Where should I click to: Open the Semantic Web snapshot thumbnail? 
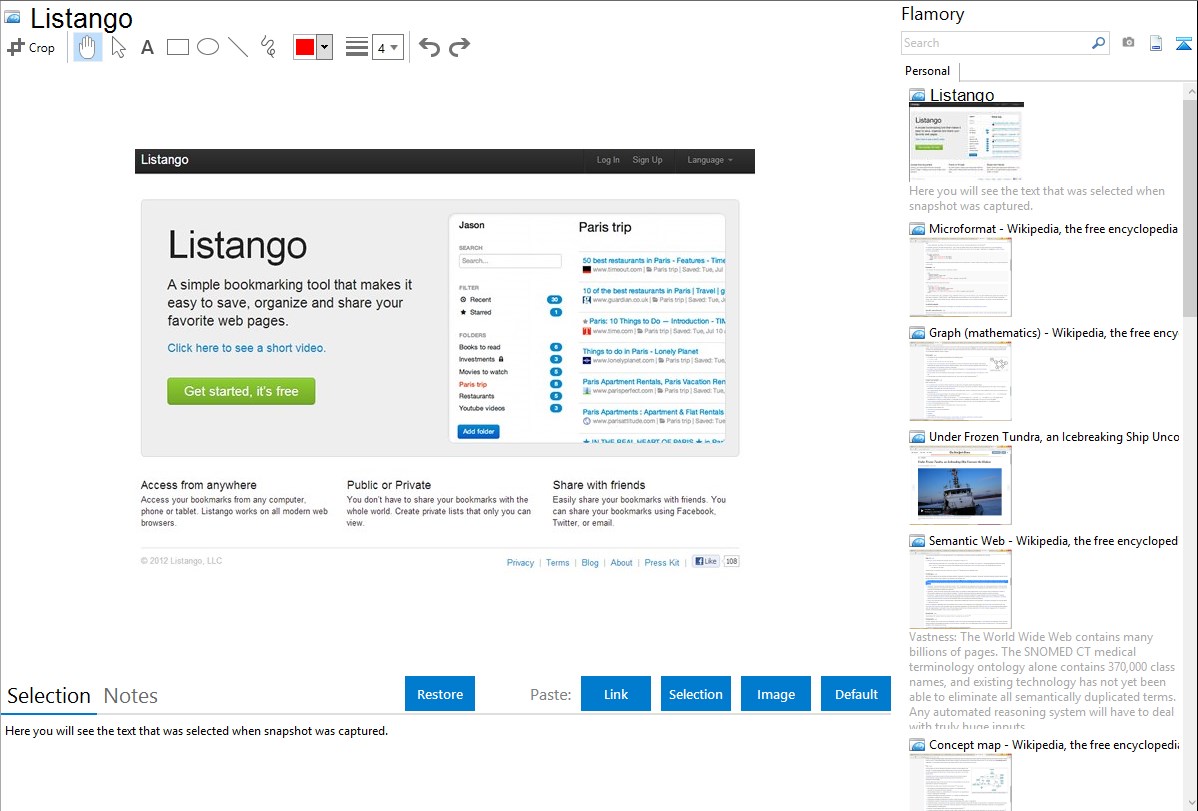click(960, 589)
